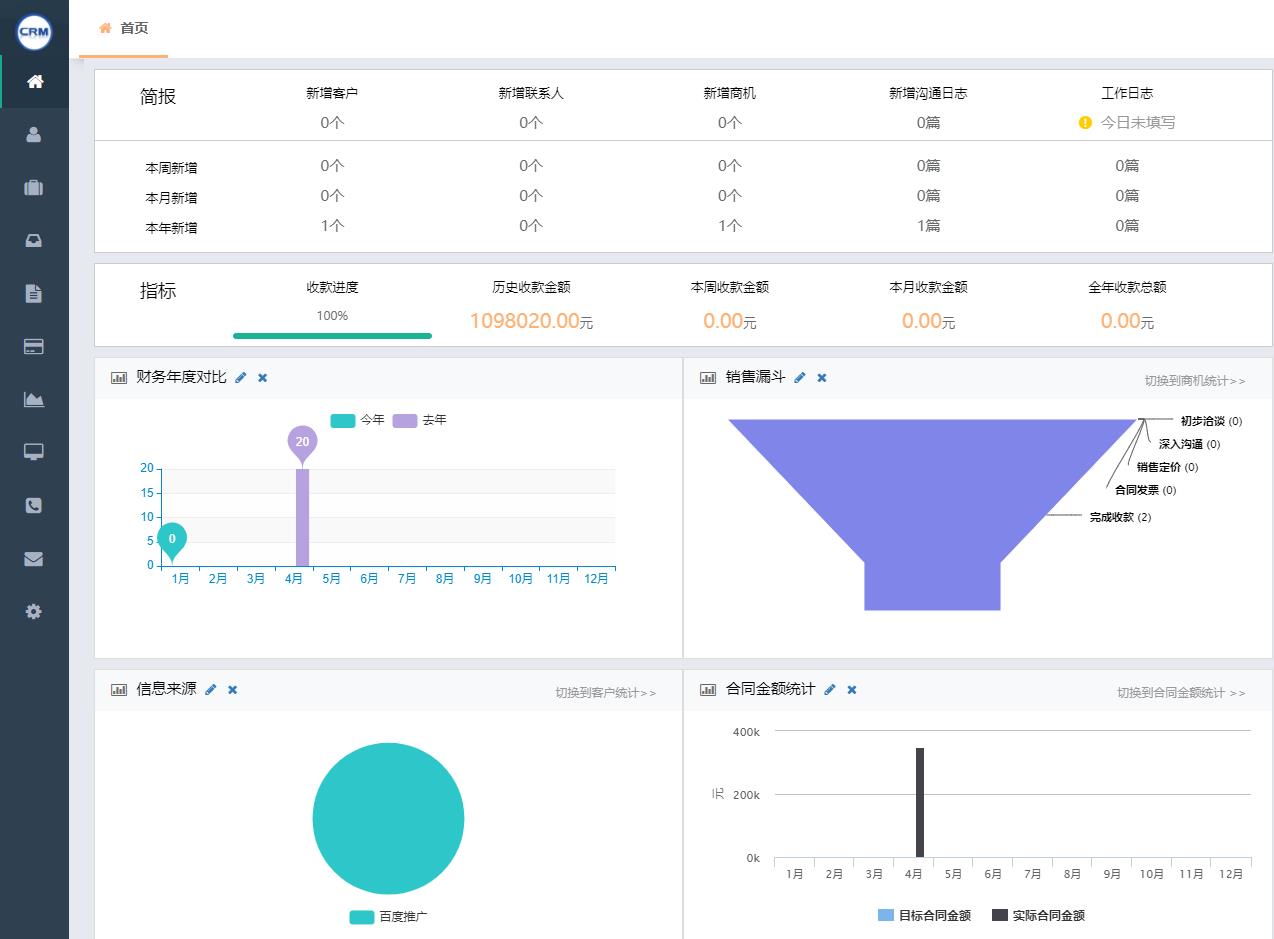Toggle the 今年 series in the chart legend

click(x=358, y=420)
